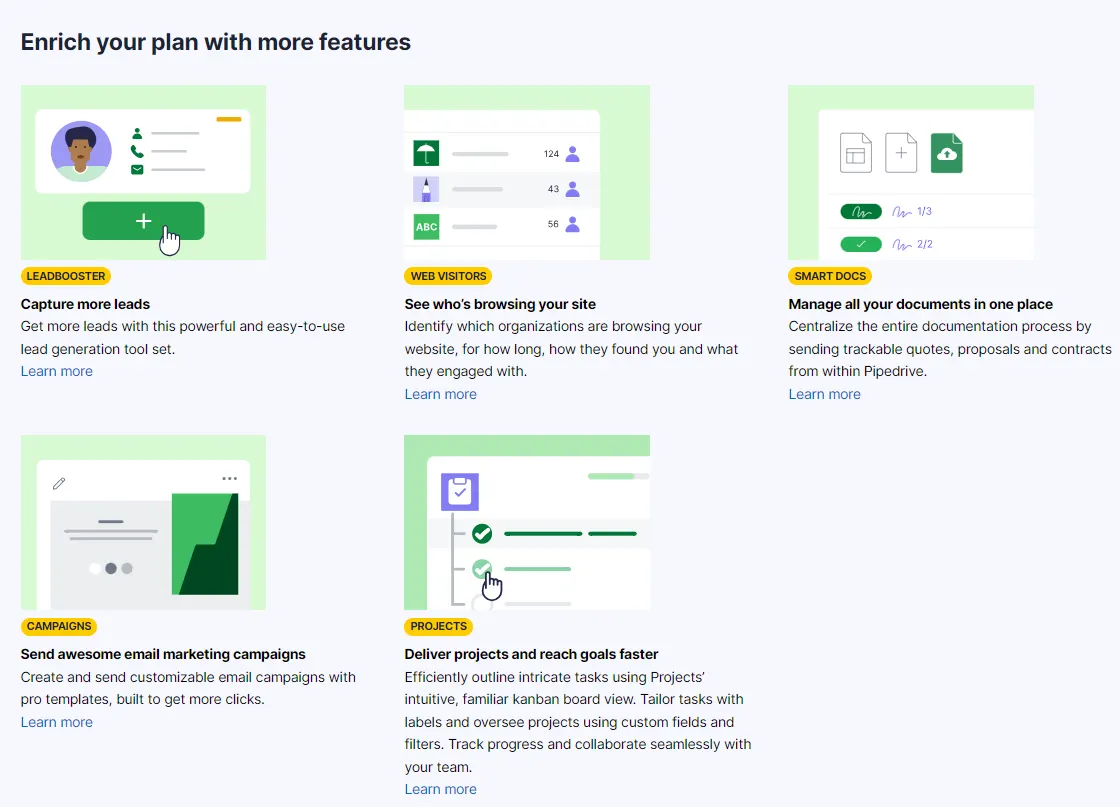Click the carousel dots in Campaigns image
The width and height of the screenshot is (1120, 807).
111,568
